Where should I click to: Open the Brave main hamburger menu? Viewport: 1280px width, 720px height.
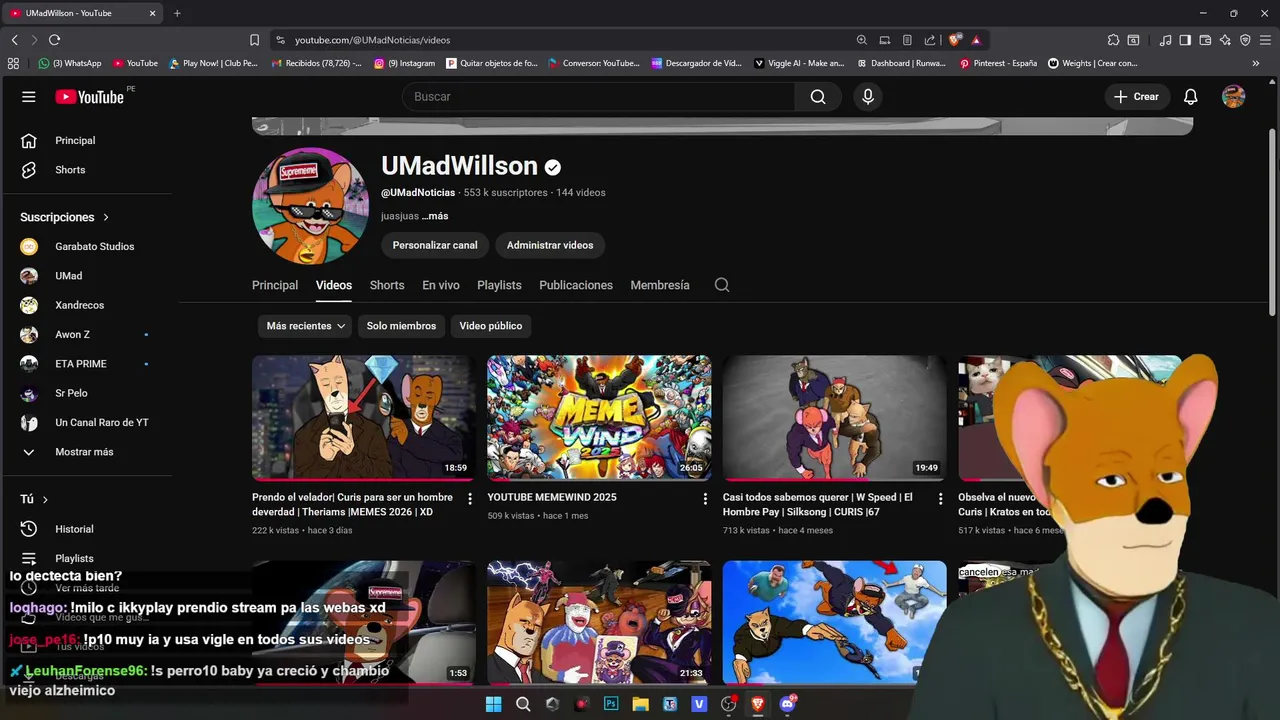pos(1265,40)
